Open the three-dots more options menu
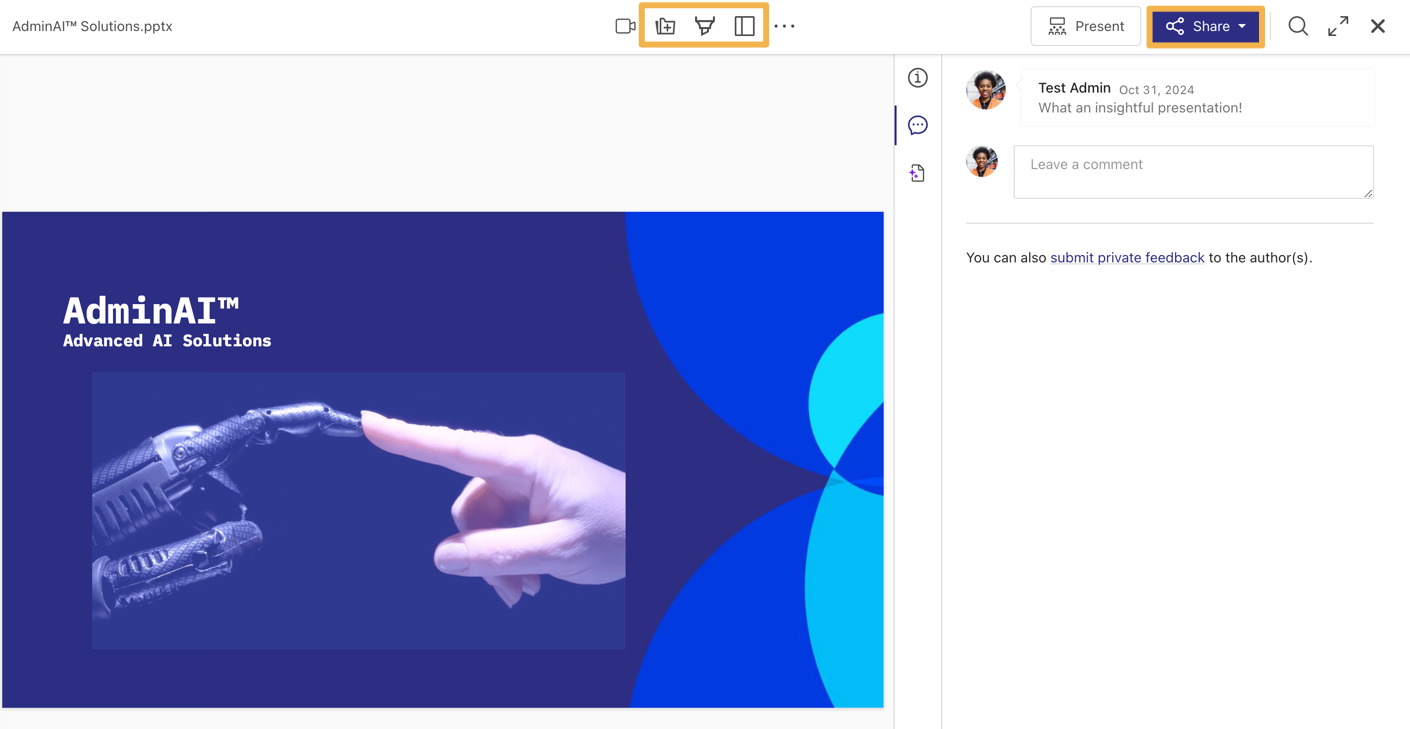1410x729 pixels. (785, 26)
